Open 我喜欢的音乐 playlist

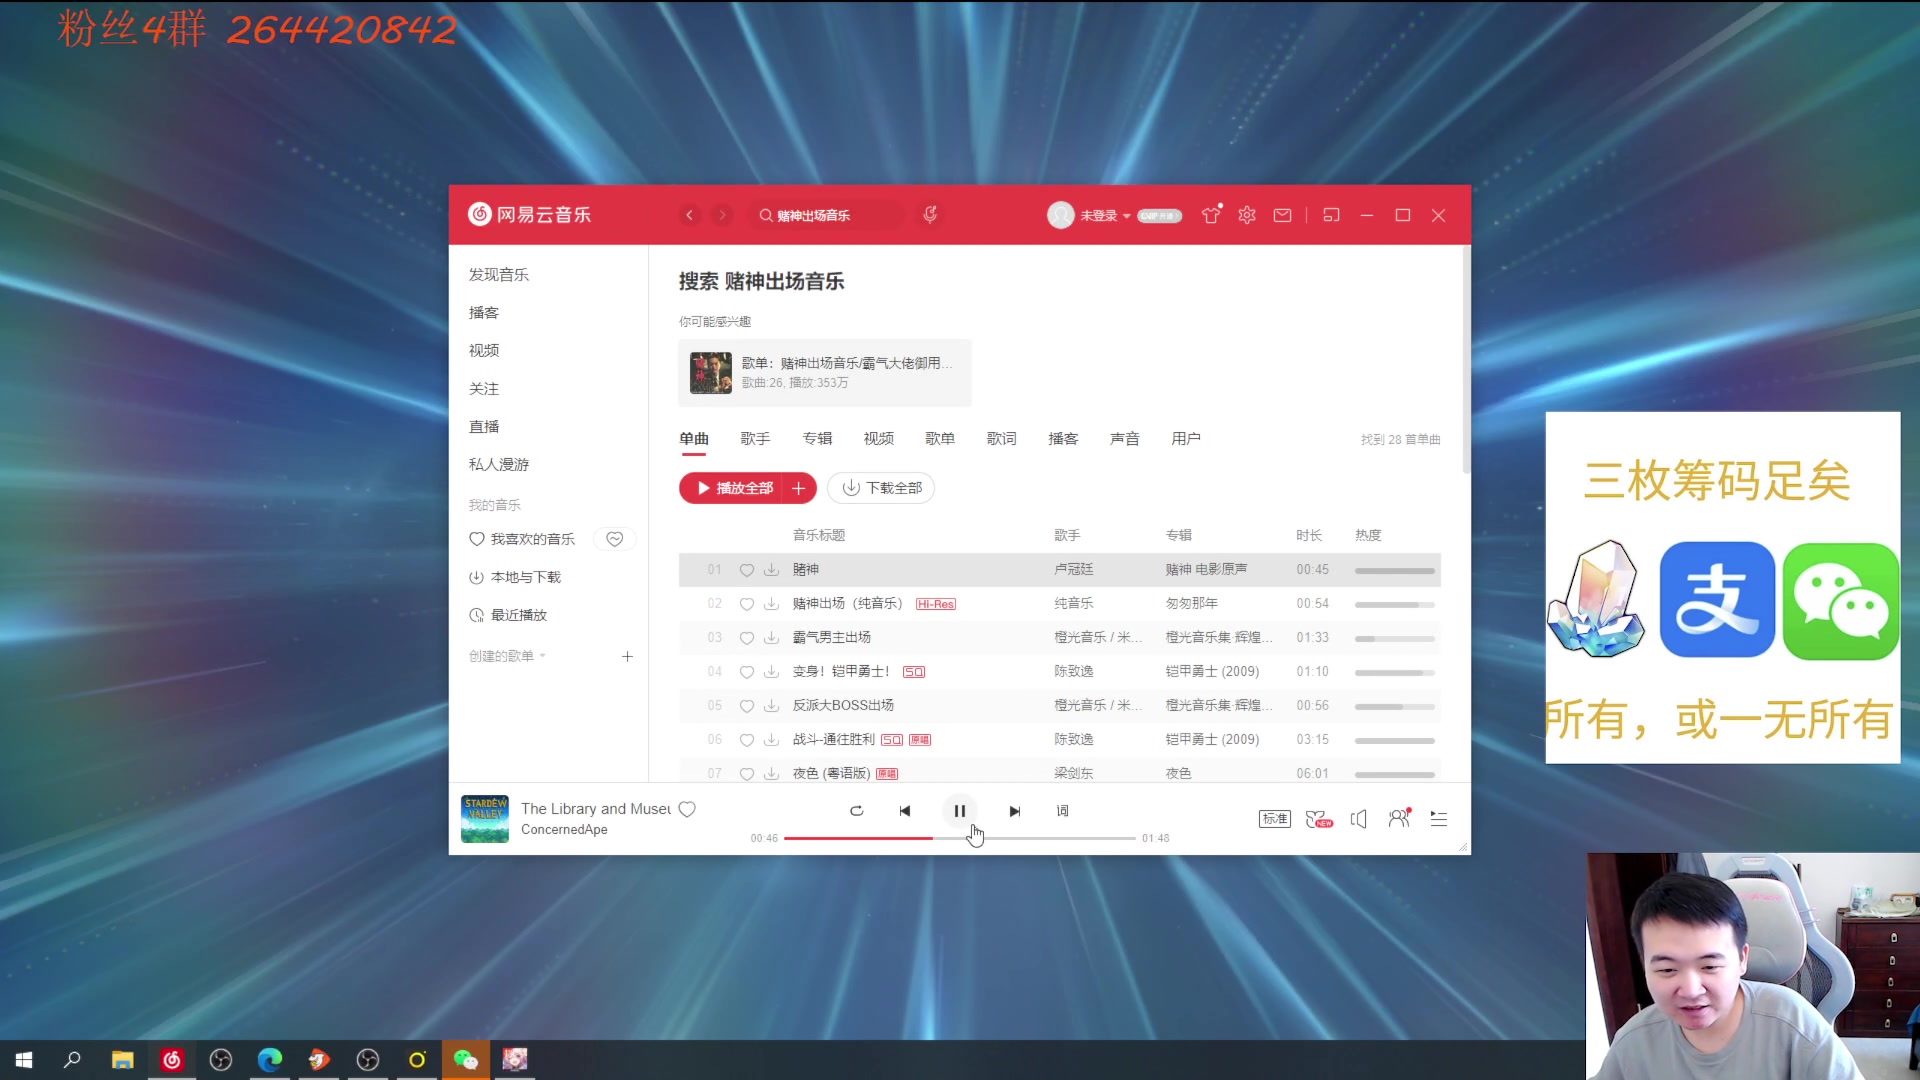[522, 539]
